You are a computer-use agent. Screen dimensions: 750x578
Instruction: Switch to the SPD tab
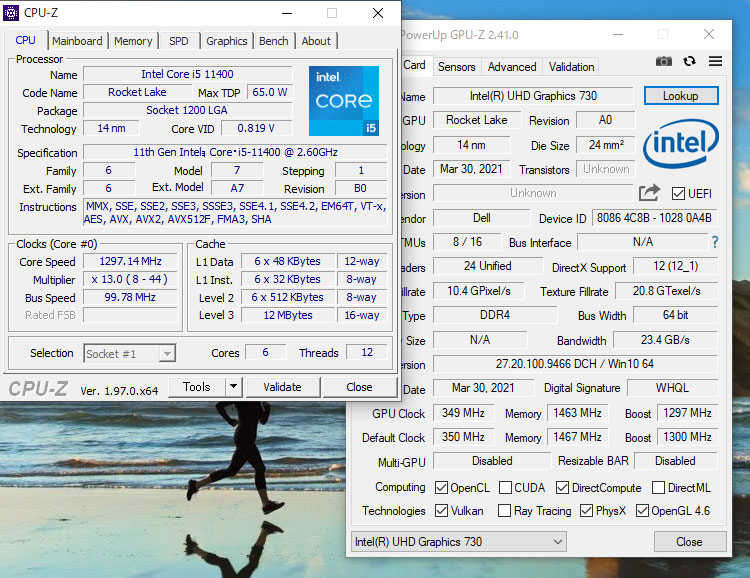click(x=178, y=41)
